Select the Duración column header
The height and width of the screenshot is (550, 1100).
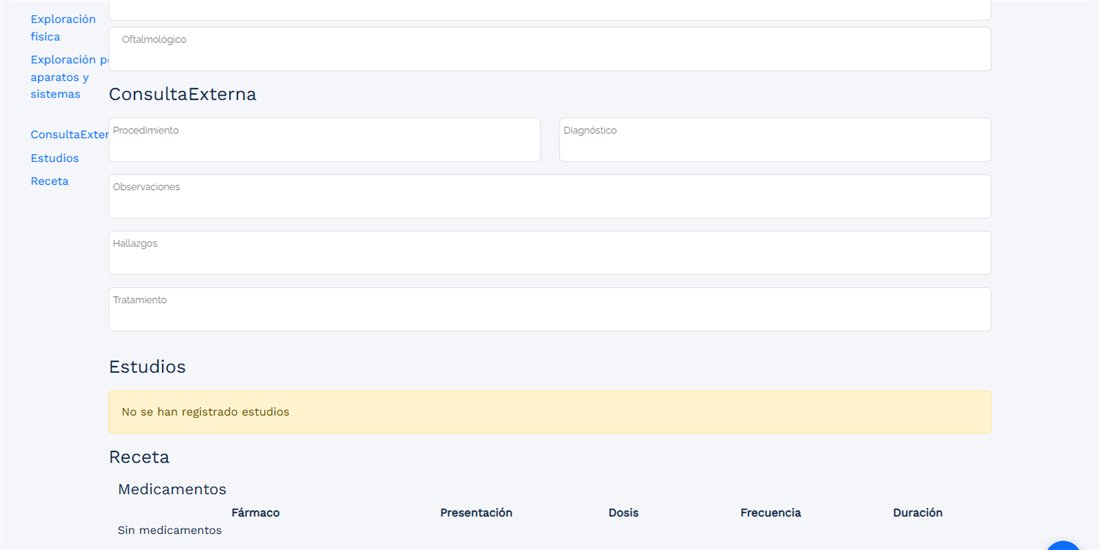coord(918,513)
